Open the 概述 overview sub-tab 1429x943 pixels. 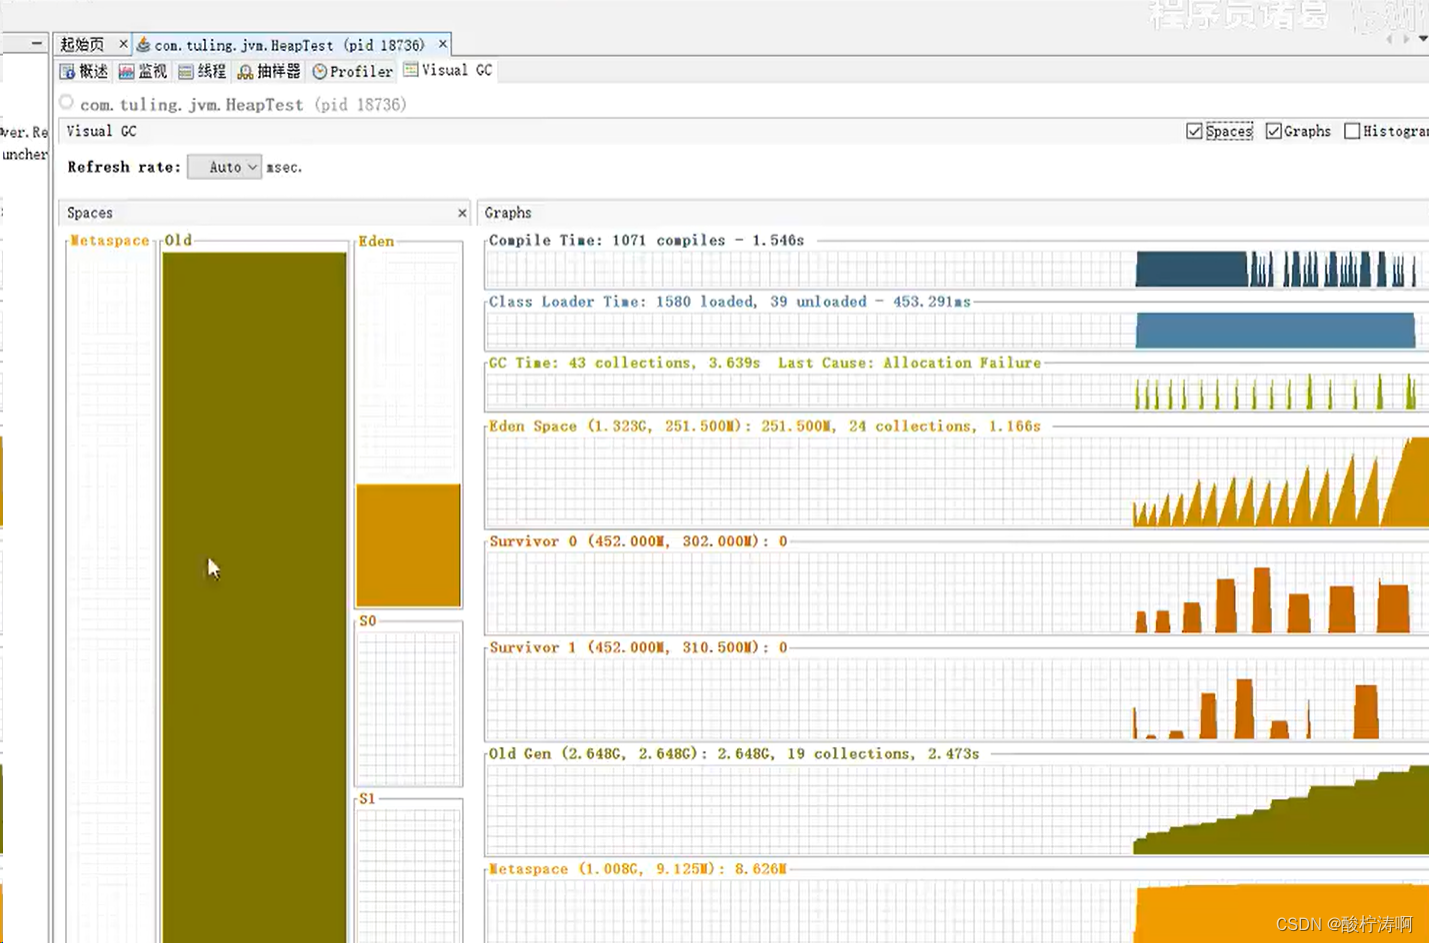pos(83,71)
